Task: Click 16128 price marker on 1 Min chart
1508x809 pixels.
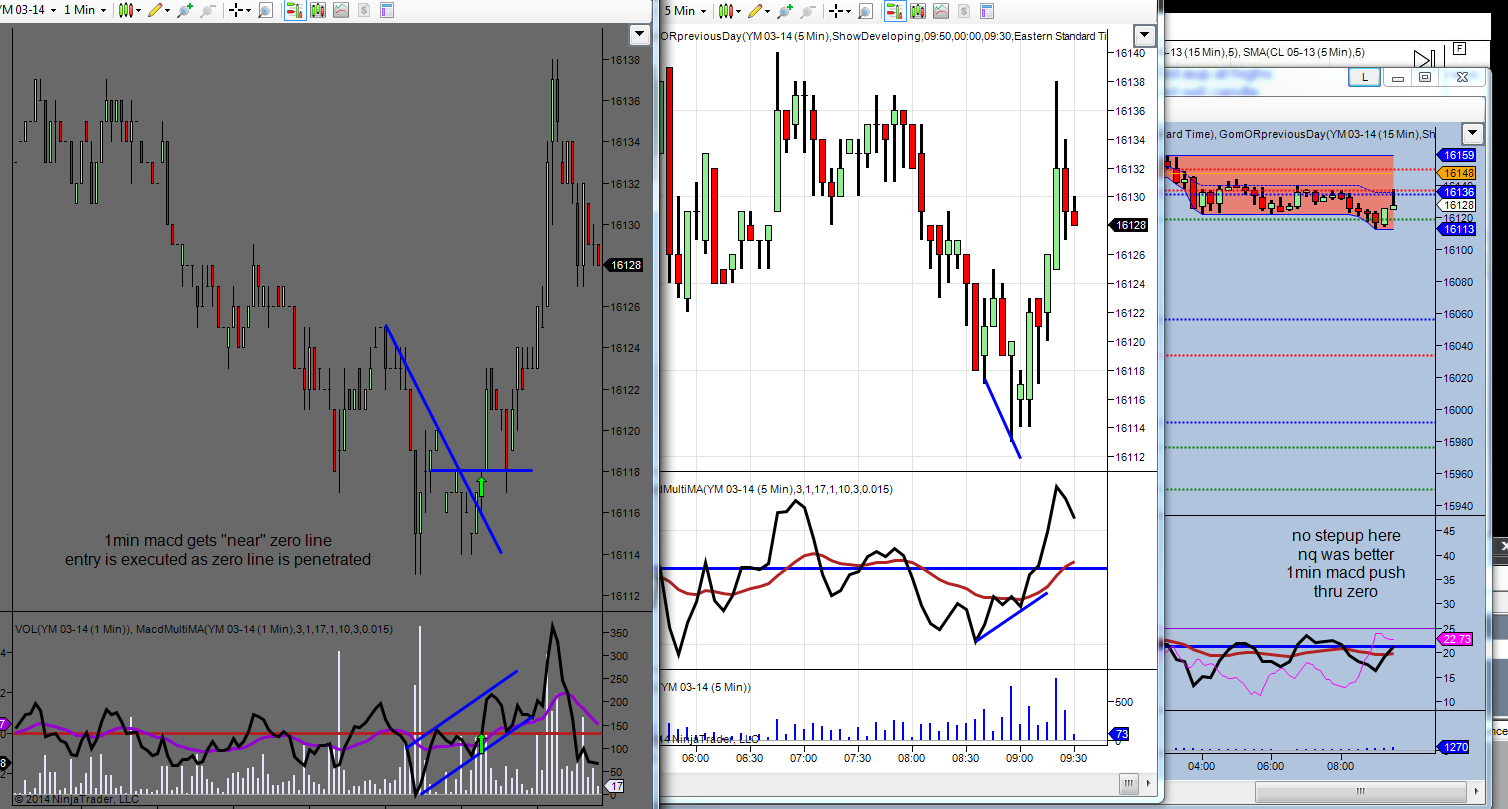Action: point(625,265)
